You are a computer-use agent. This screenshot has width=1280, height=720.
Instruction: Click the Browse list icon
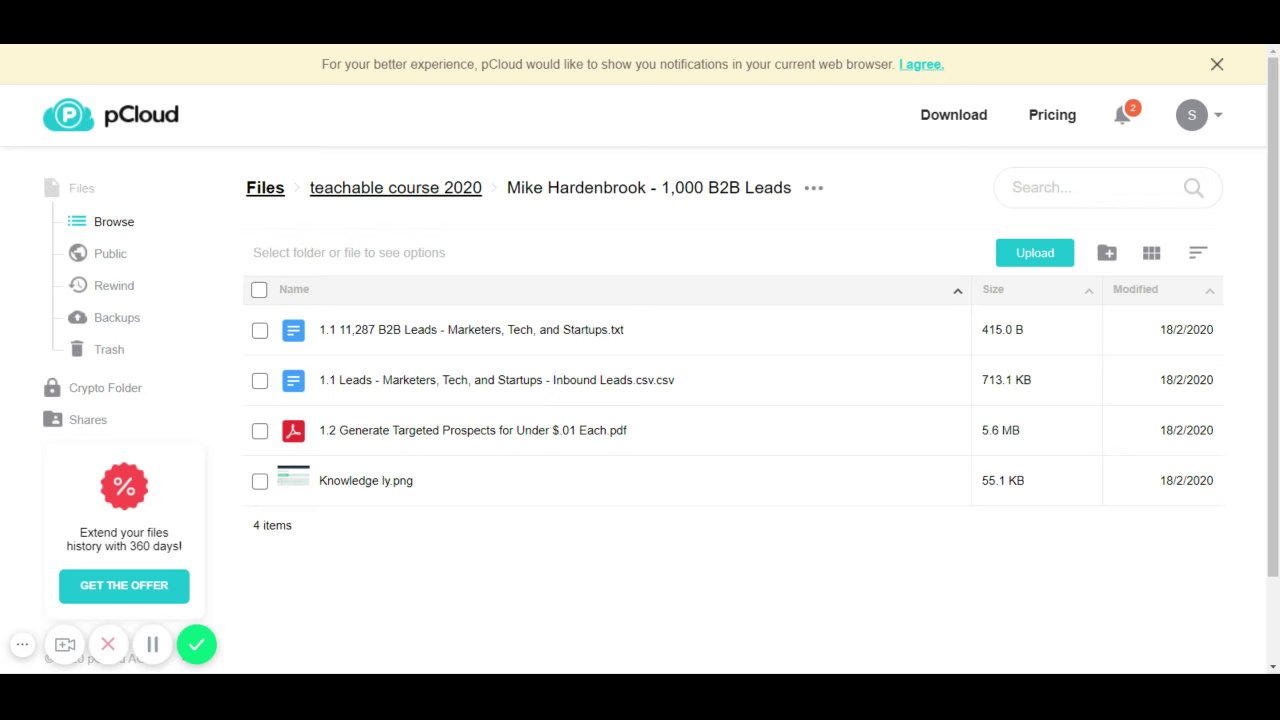coord(77,221)
